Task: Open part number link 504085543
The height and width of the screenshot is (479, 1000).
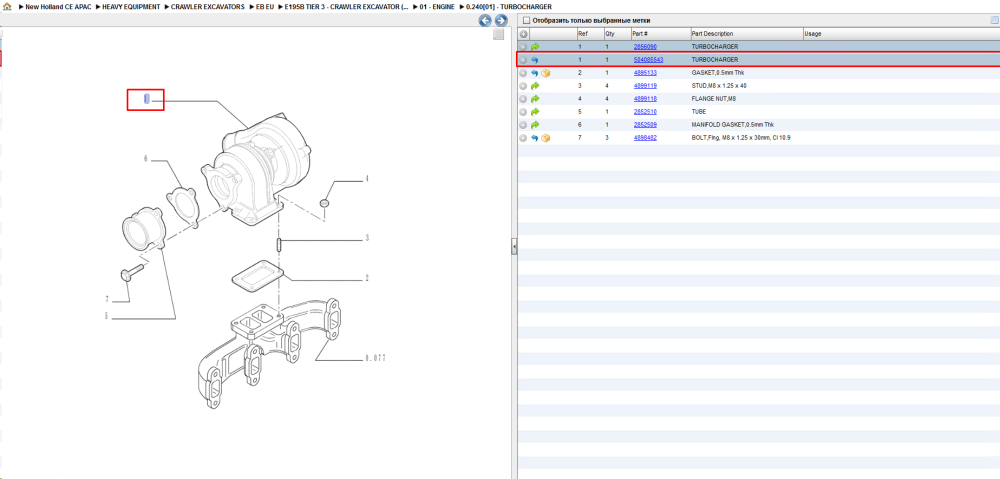Action: click(648, 60)
